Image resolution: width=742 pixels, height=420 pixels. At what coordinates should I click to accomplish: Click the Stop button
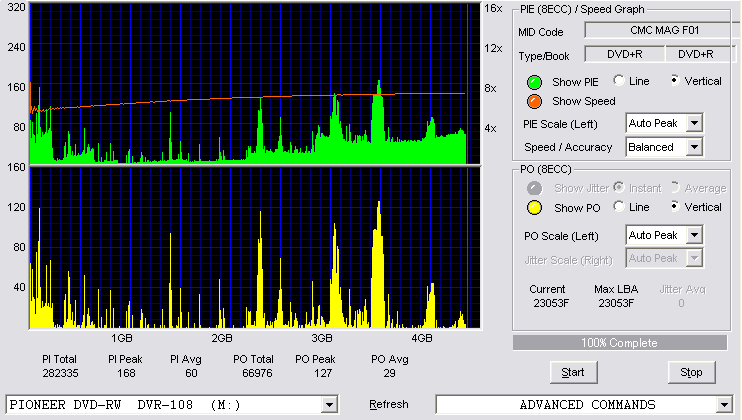click(x=691, y=373)
